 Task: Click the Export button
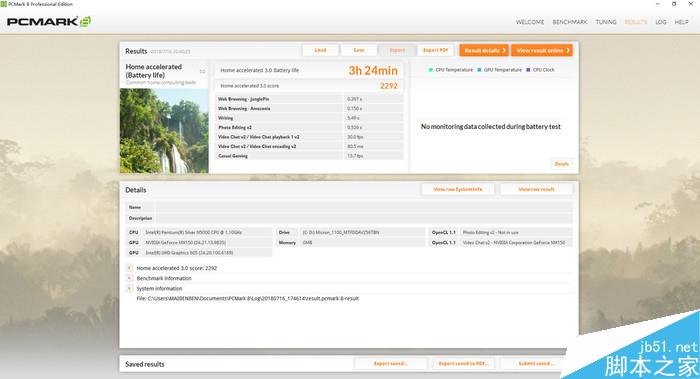397,50
